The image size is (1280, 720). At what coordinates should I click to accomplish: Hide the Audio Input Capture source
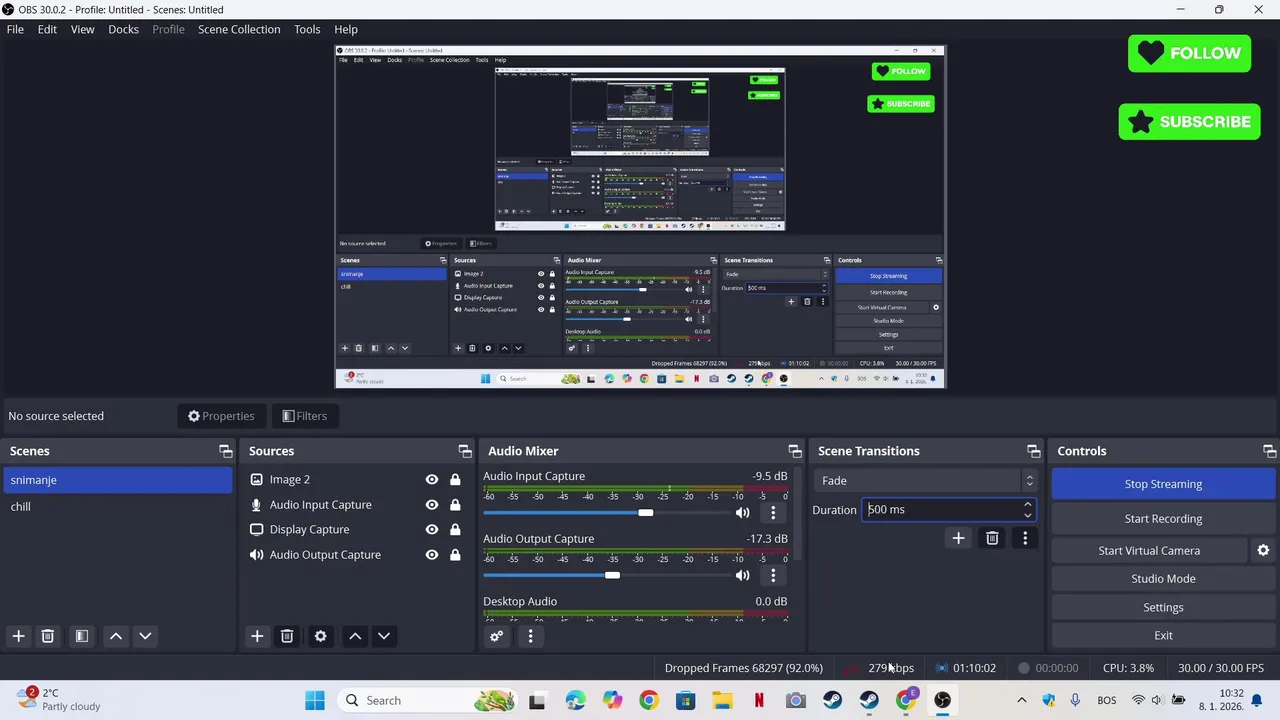(x=432, y=505)
